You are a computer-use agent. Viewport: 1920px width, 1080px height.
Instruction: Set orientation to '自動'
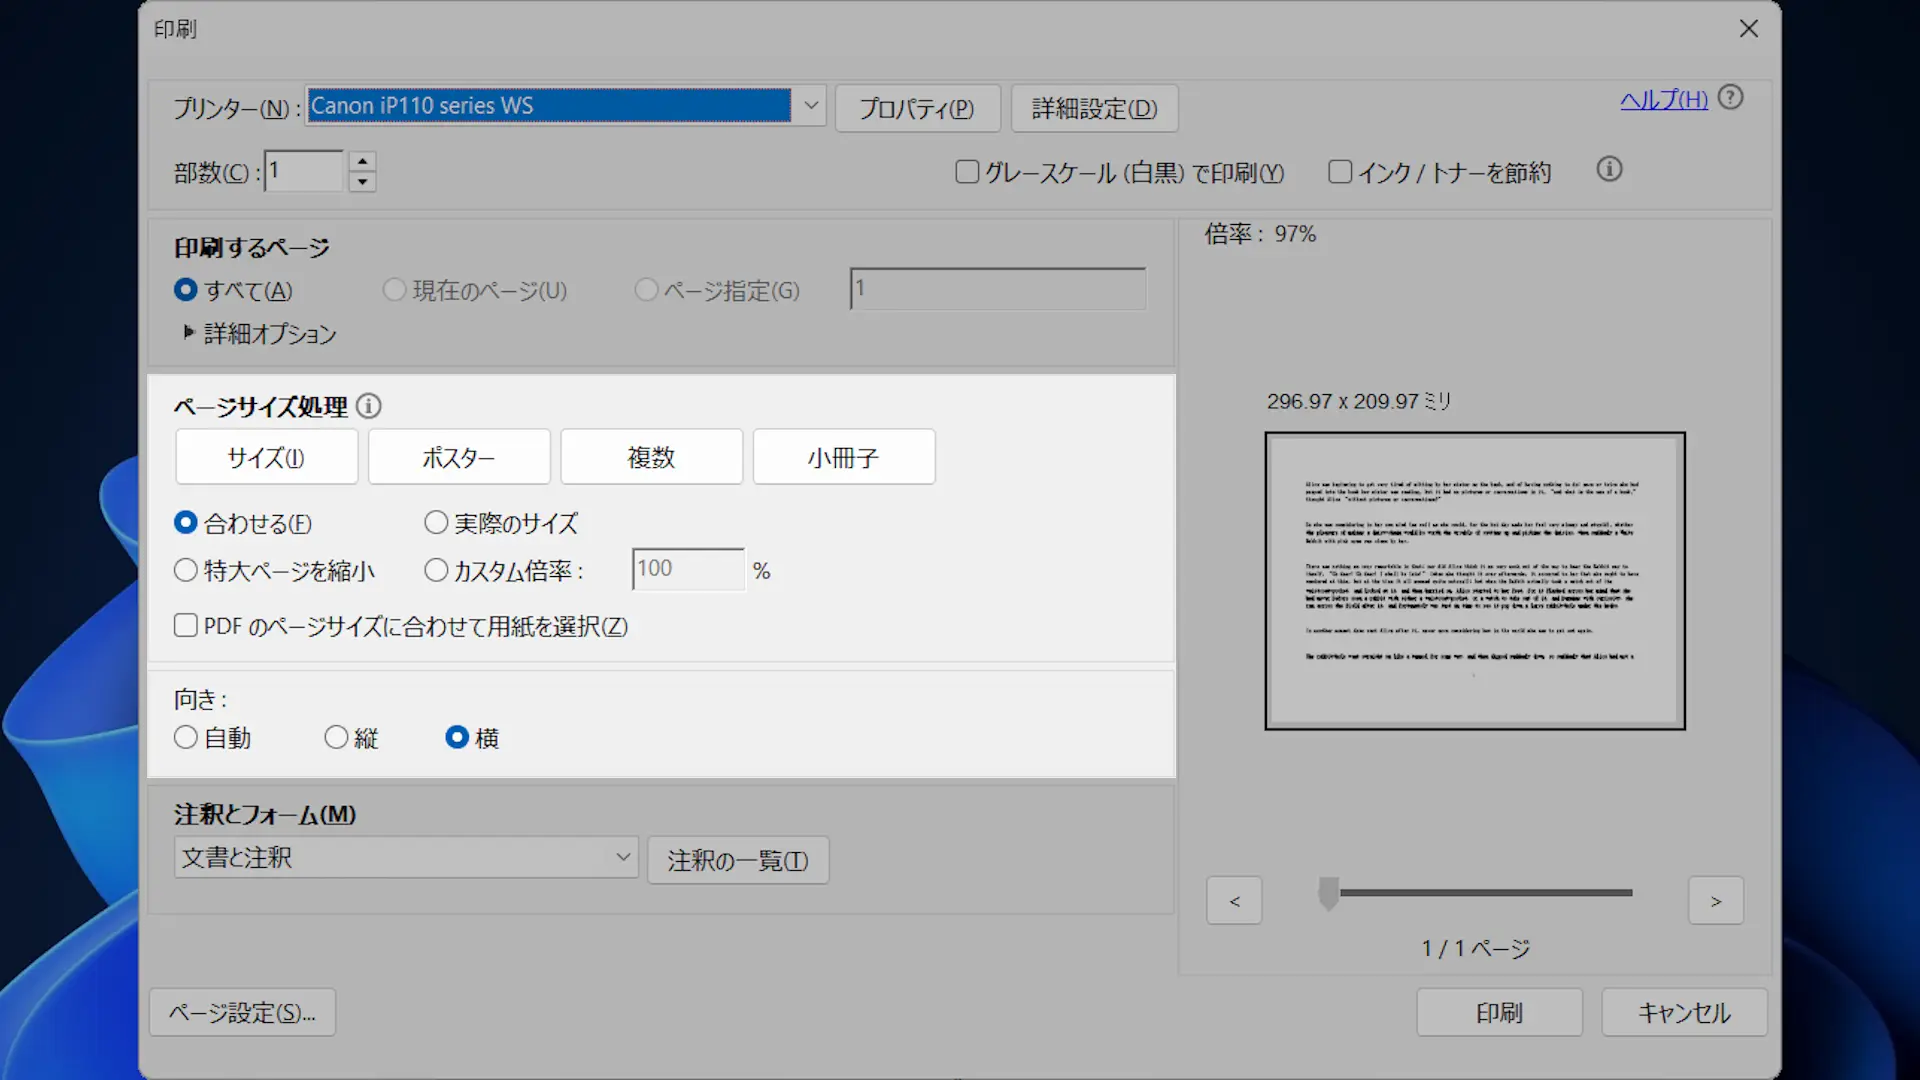(186, 738)
